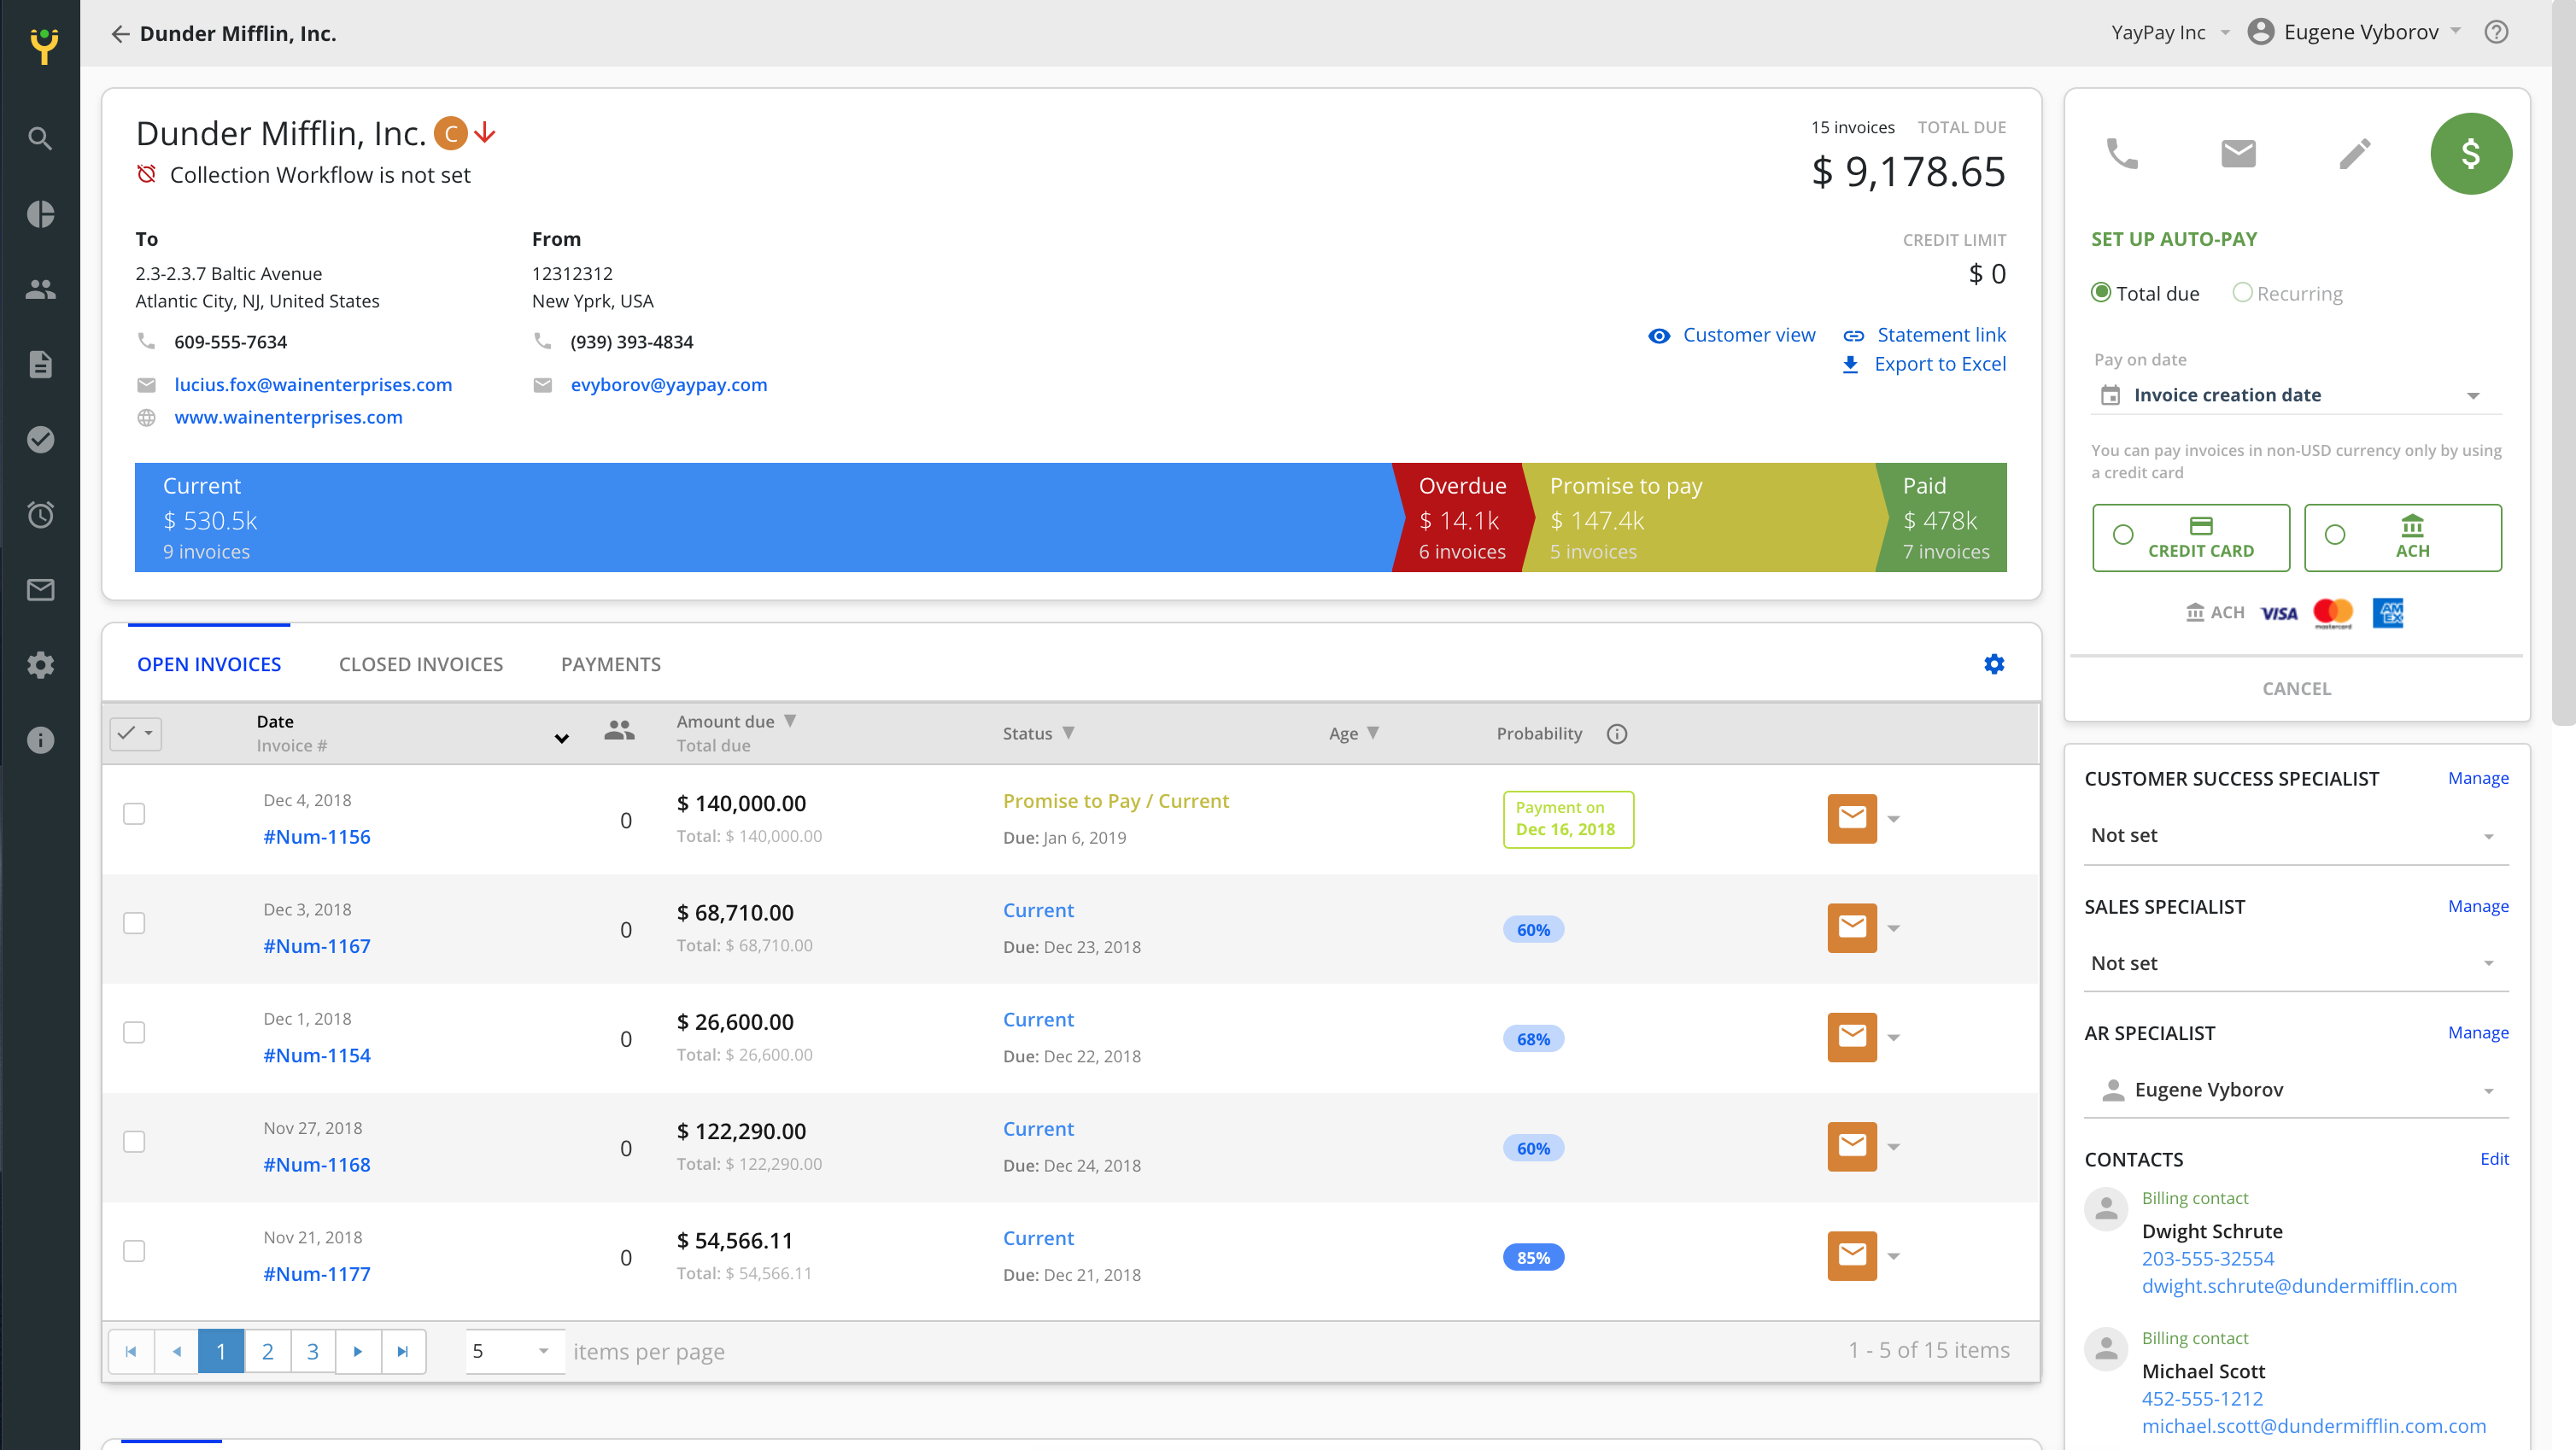The image size is (2576, 1450).
Task: Switch to Closed Invoices tab
Action: (x=421, y=664)
